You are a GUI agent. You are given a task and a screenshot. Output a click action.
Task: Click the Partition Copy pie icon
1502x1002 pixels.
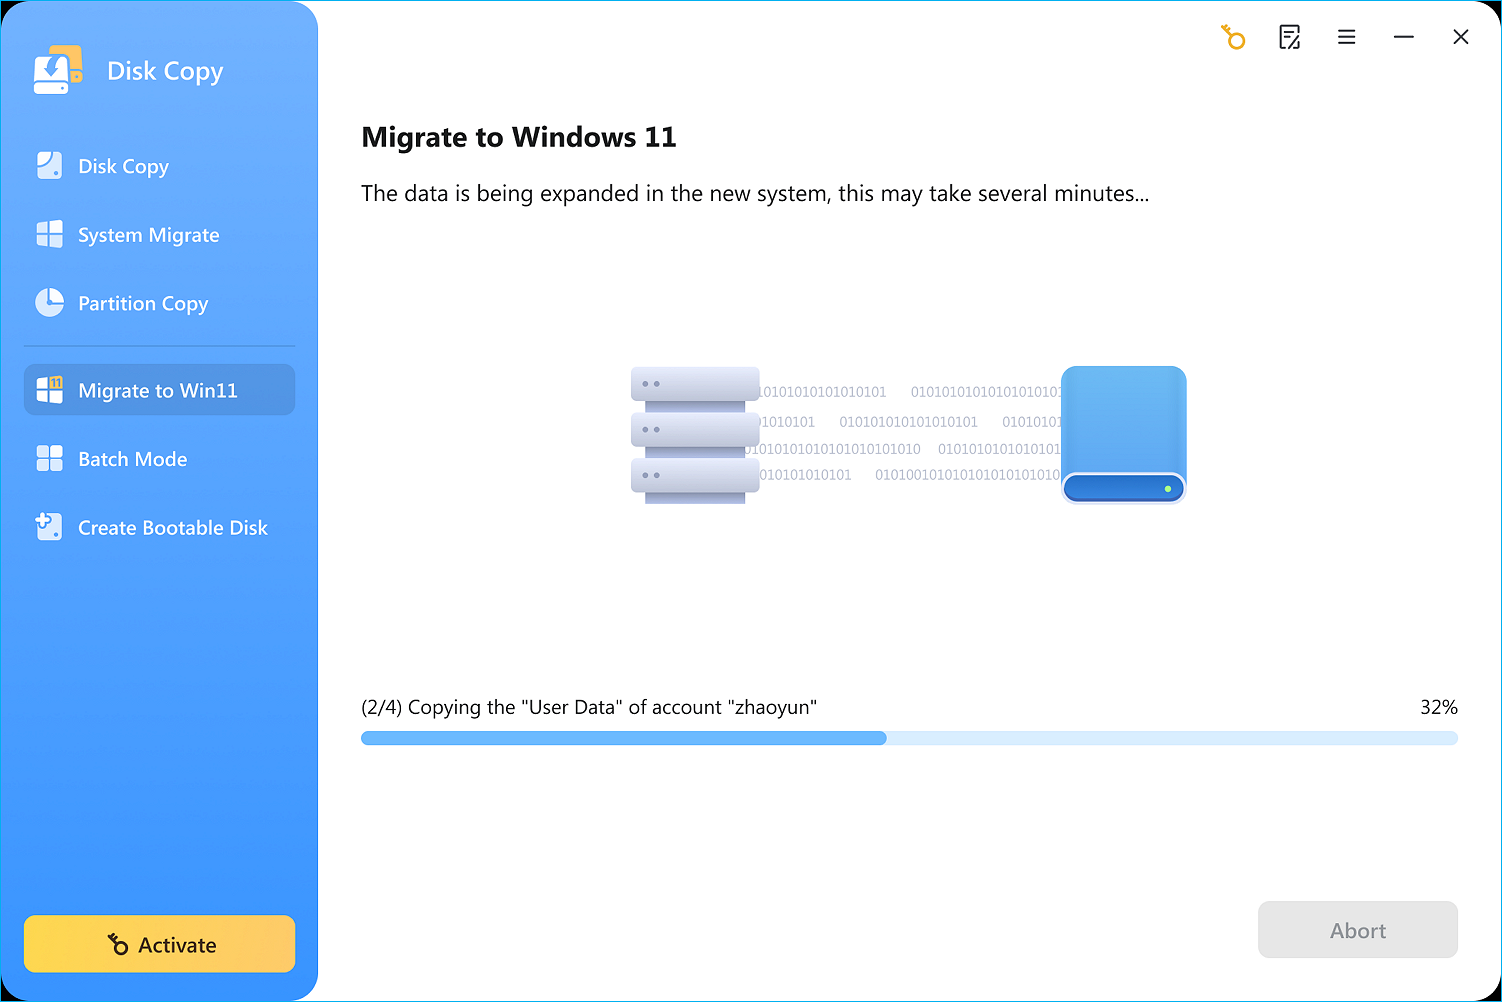49,302
